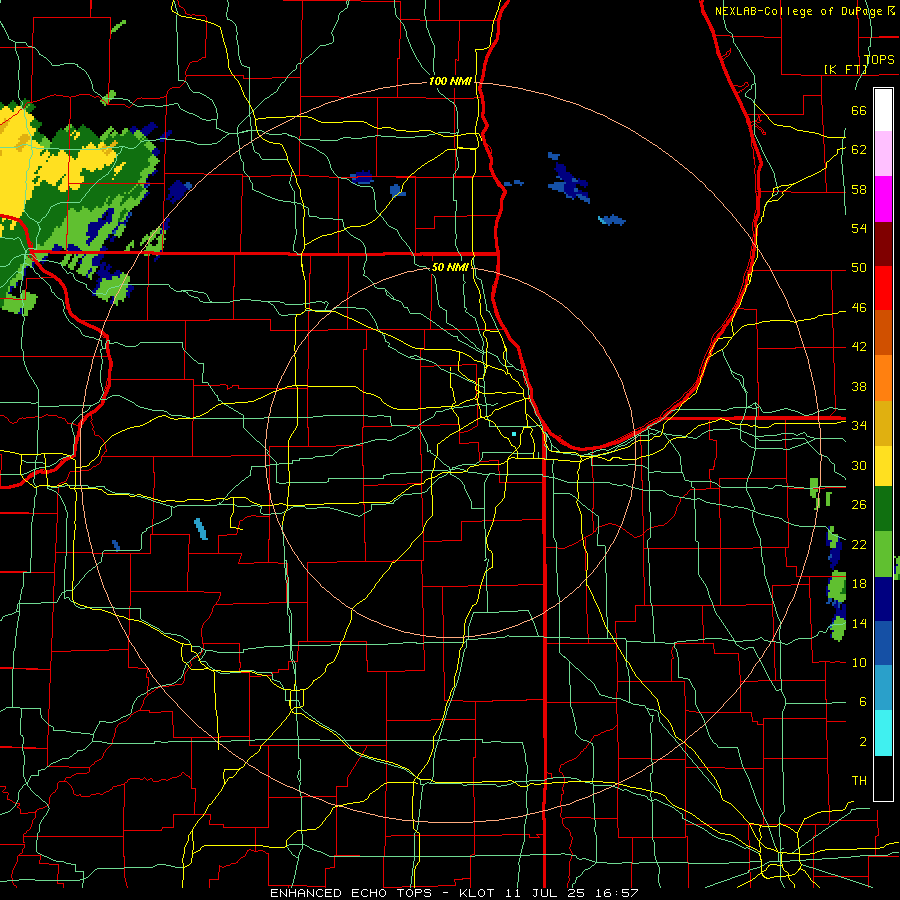
Task: Click the "66" legend value
Action: coord(859,110)
